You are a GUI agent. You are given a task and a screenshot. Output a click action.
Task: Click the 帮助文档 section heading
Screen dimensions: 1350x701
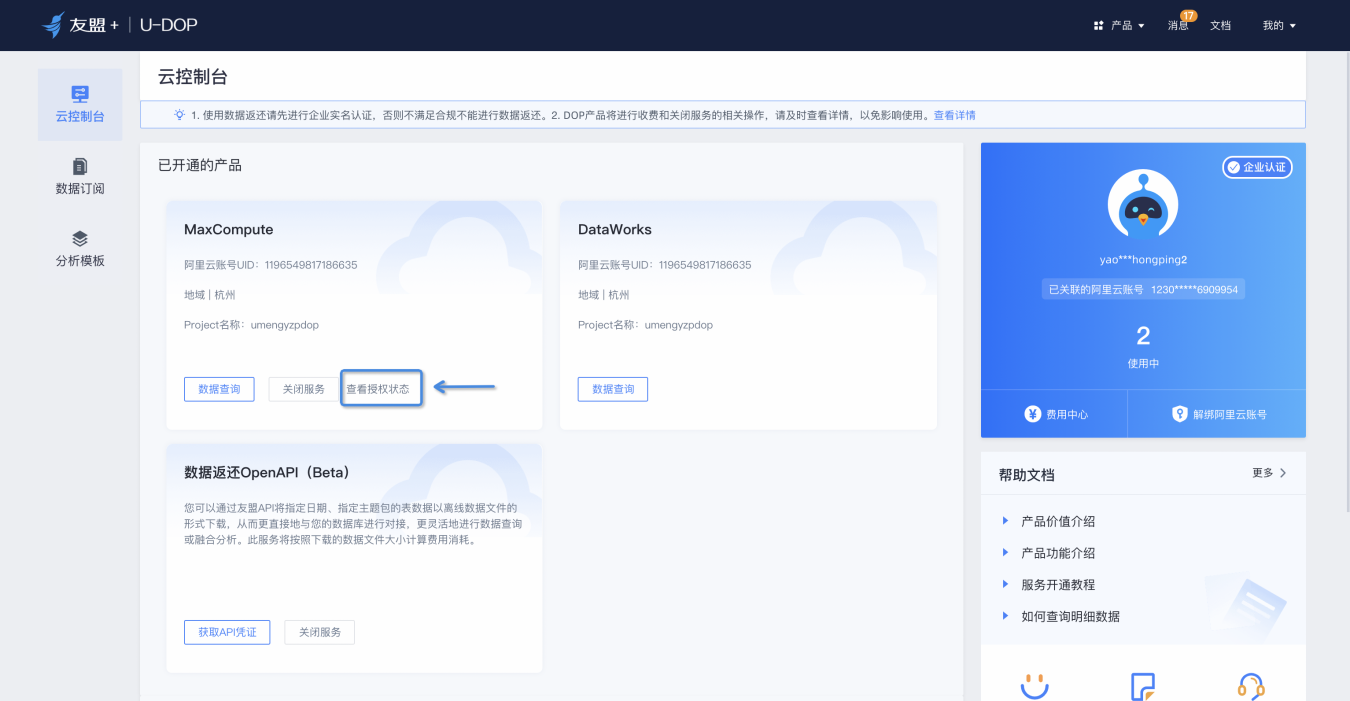pos(1027,475)
